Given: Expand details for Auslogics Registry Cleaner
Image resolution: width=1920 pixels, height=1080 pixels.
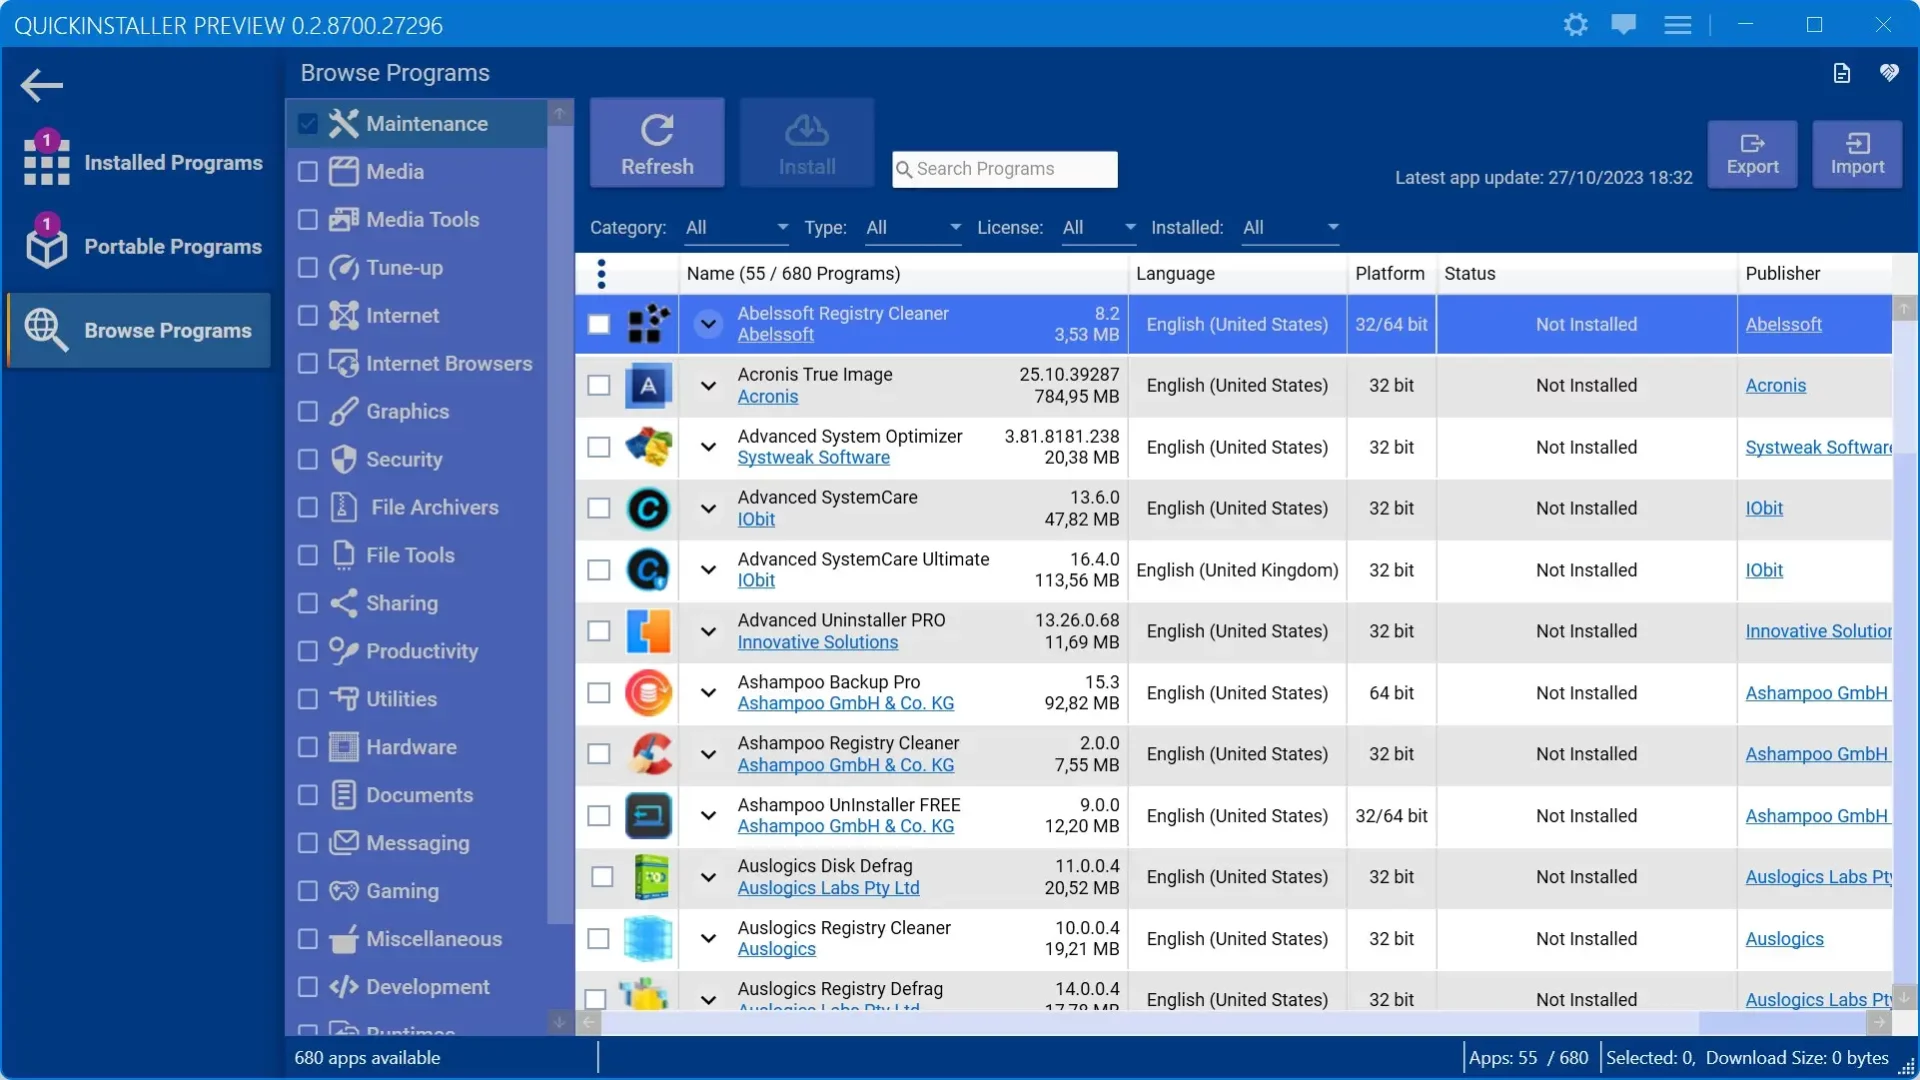Looking at the screenshot, I should (x=708, y=939).
